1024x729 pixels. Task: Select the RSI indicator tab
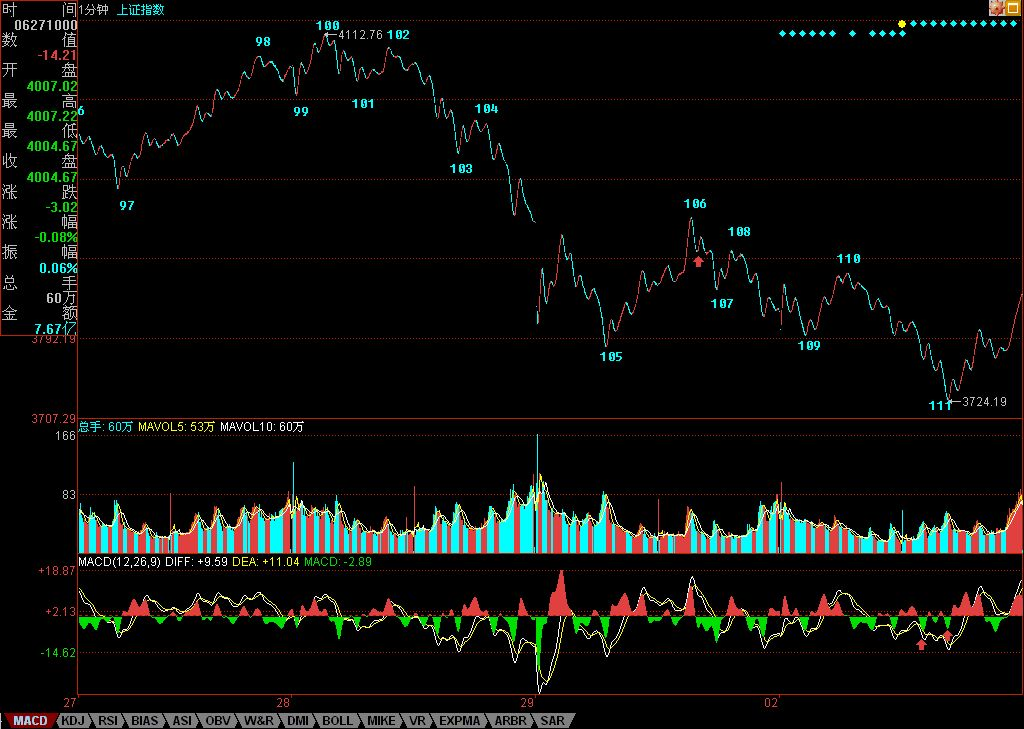tap(108, 720)
